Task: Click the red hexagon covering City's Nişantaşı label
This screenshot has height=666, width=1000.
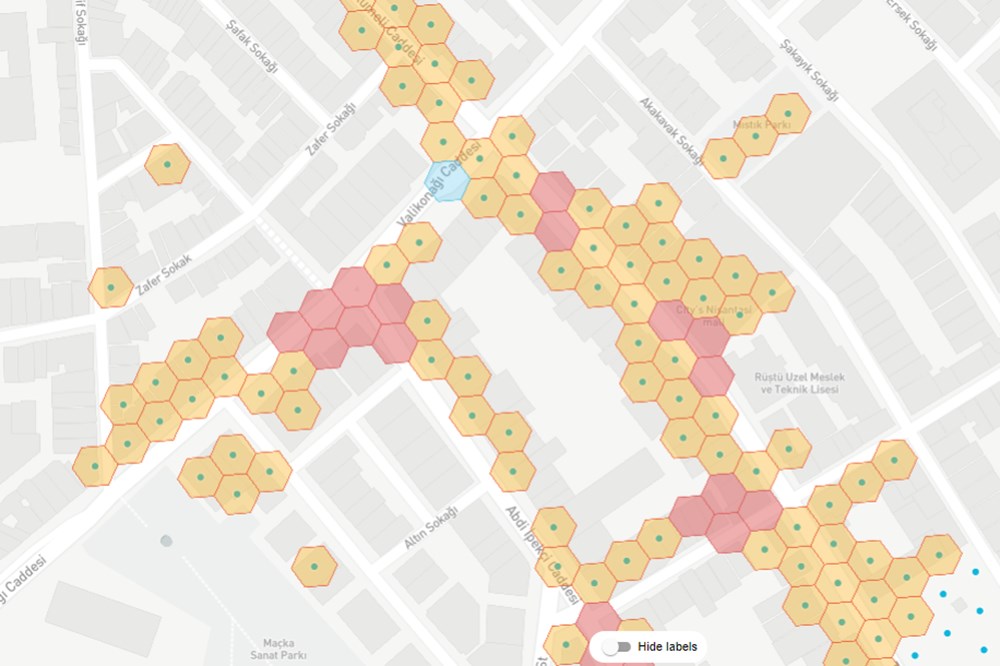Action: point(671,320)
